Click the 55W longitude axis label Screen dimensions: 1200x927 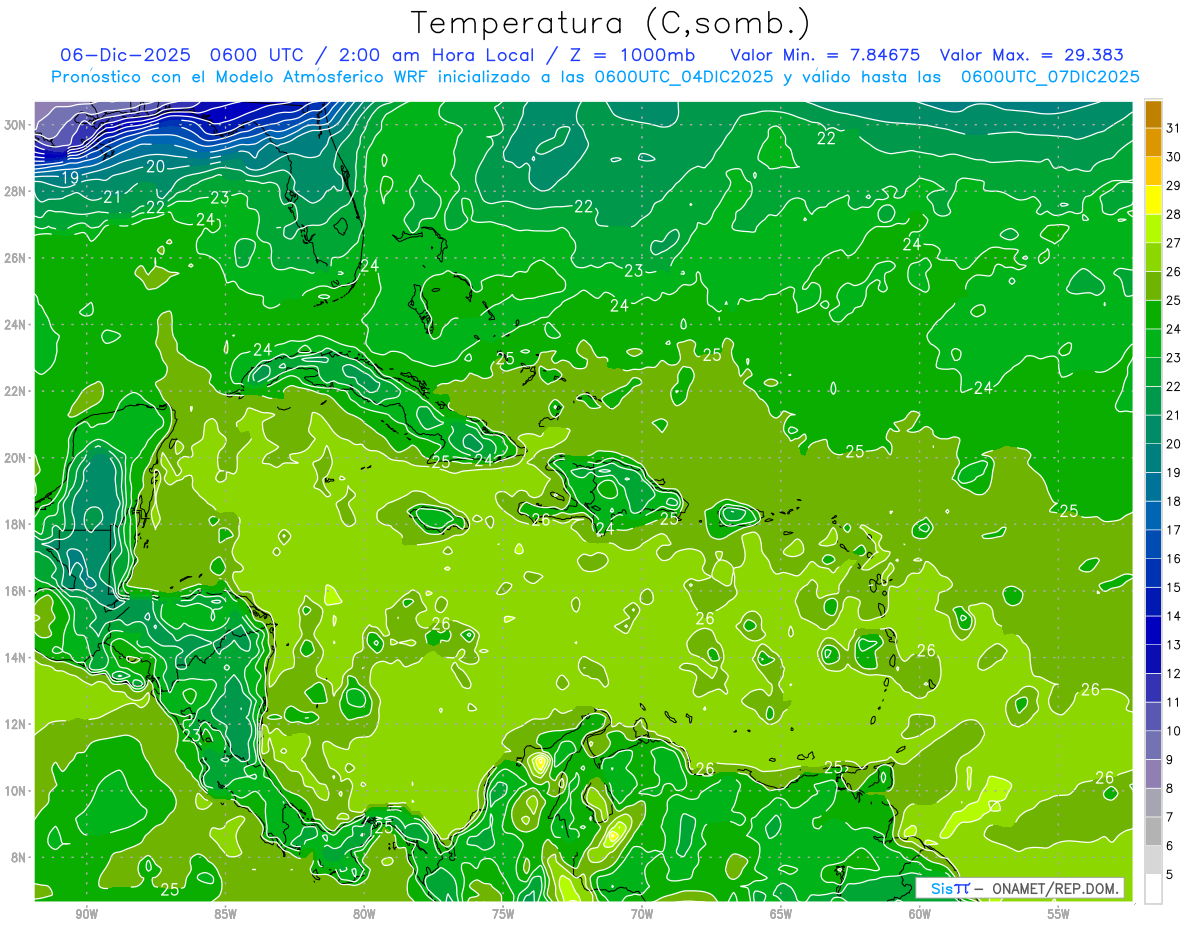click(1058, 914)
